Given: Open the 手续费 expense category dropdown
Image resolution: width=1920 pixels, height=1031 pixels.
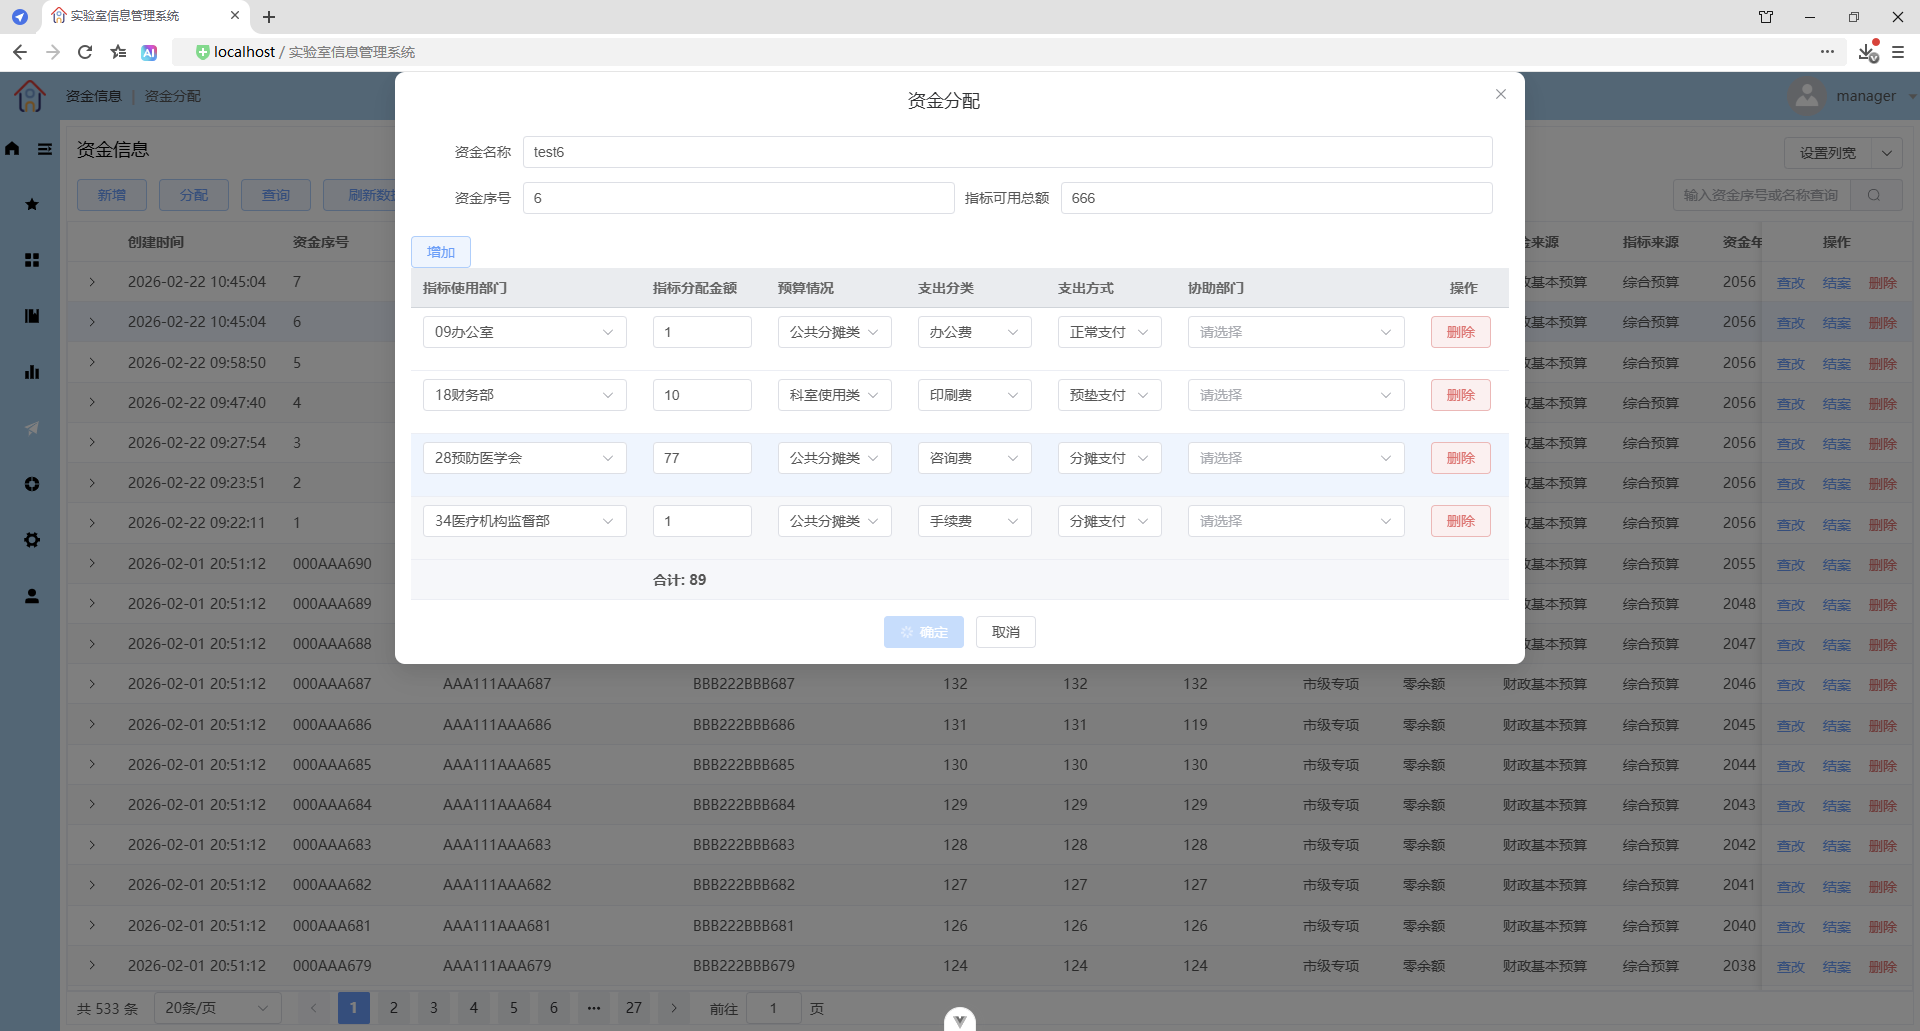Looking at the screenshot, I should (975, 521).
